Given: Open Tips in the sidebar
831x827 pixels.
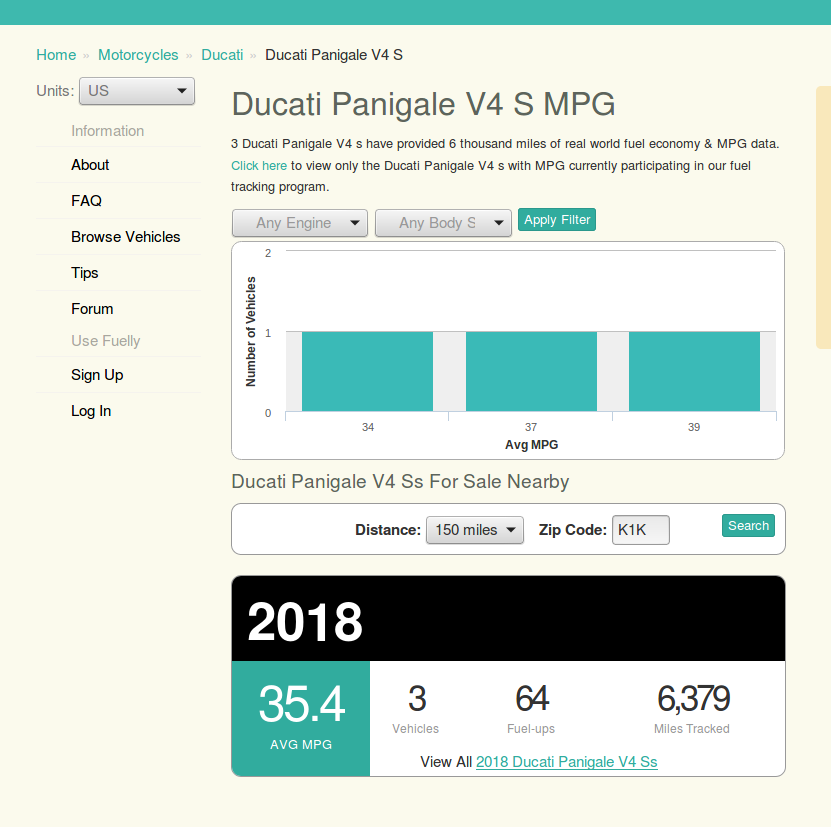Looking at the screenshot, I should [85, 273].
